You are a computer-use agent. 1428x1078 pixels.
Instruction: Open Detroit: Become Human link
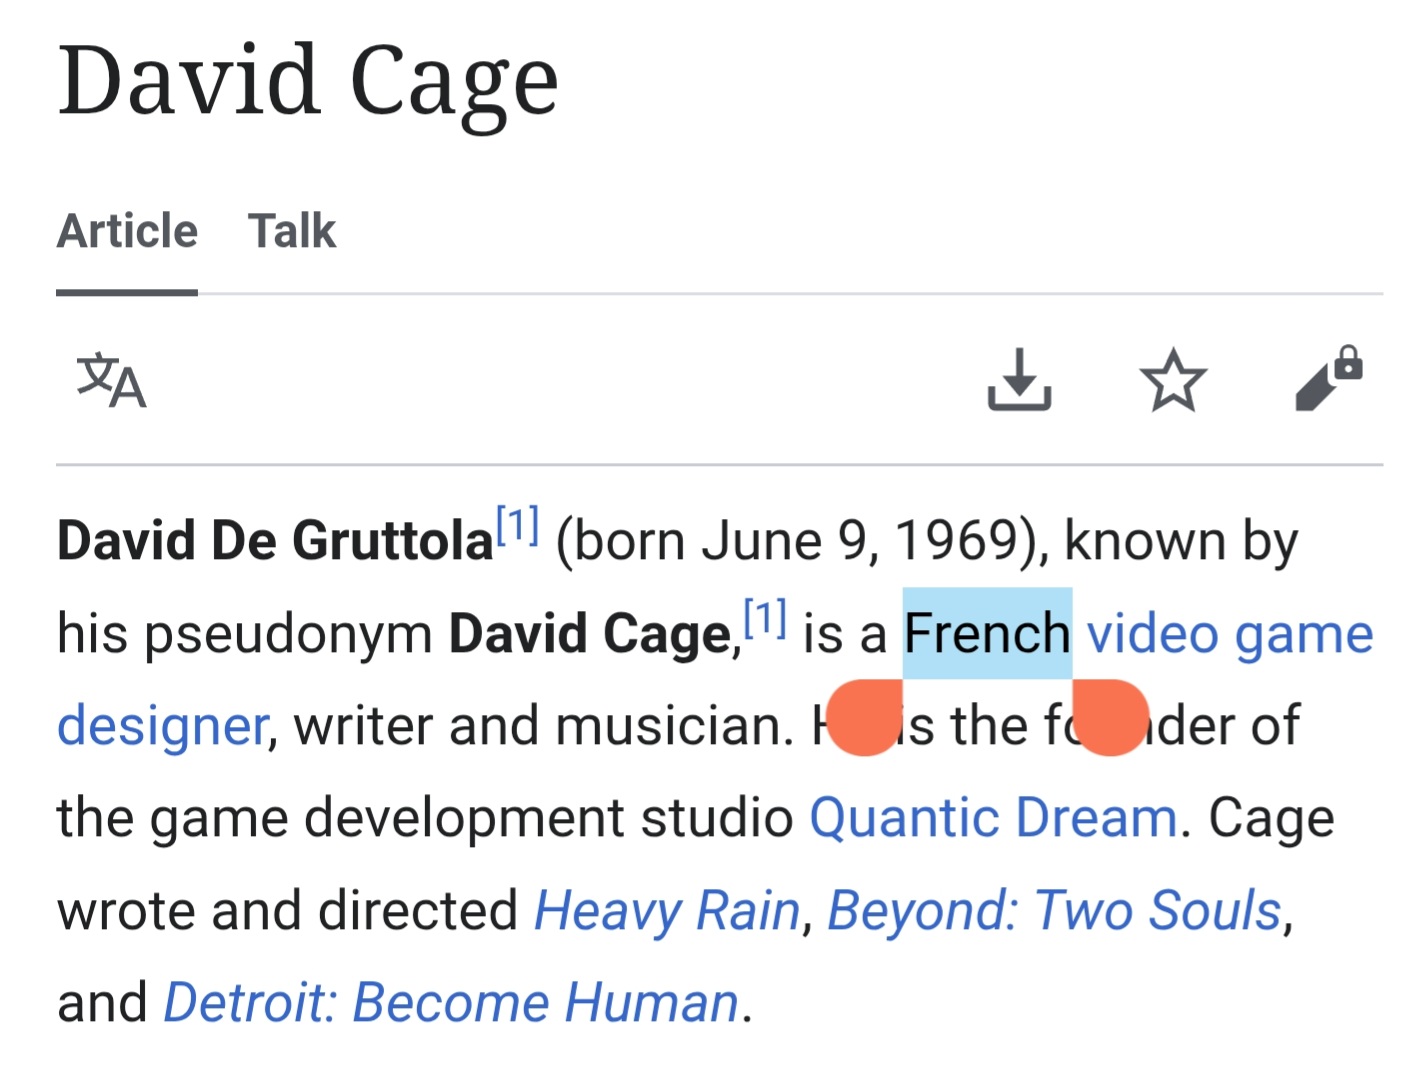451,1003
